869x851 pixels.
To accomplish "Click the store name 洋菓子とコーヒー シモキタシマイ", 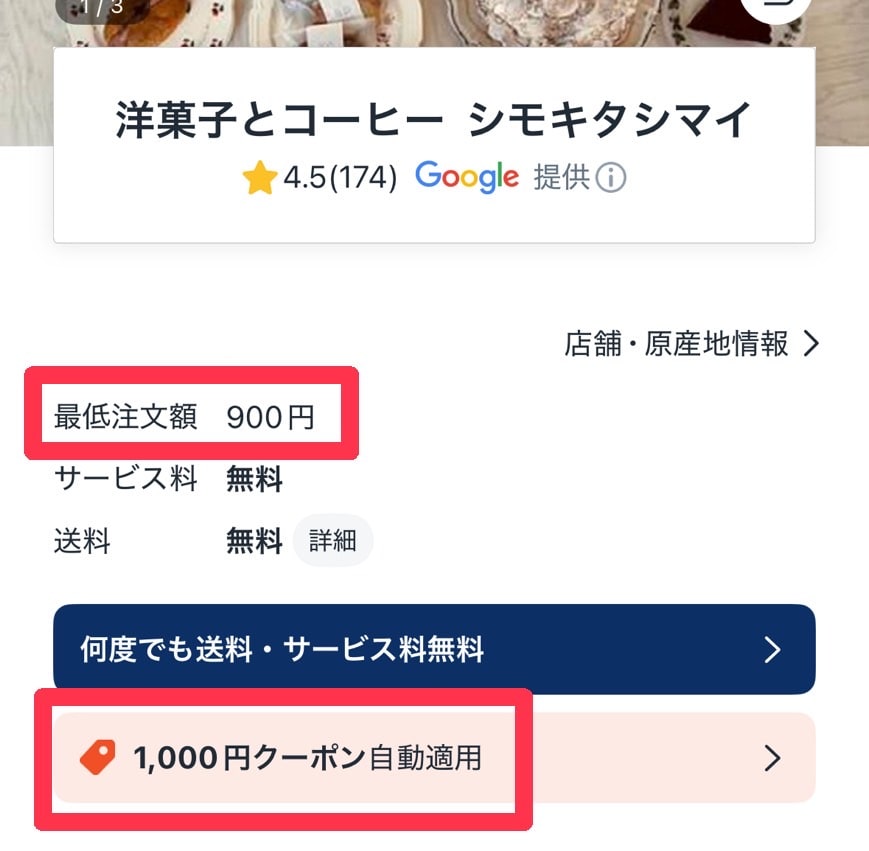I will 434,114.
